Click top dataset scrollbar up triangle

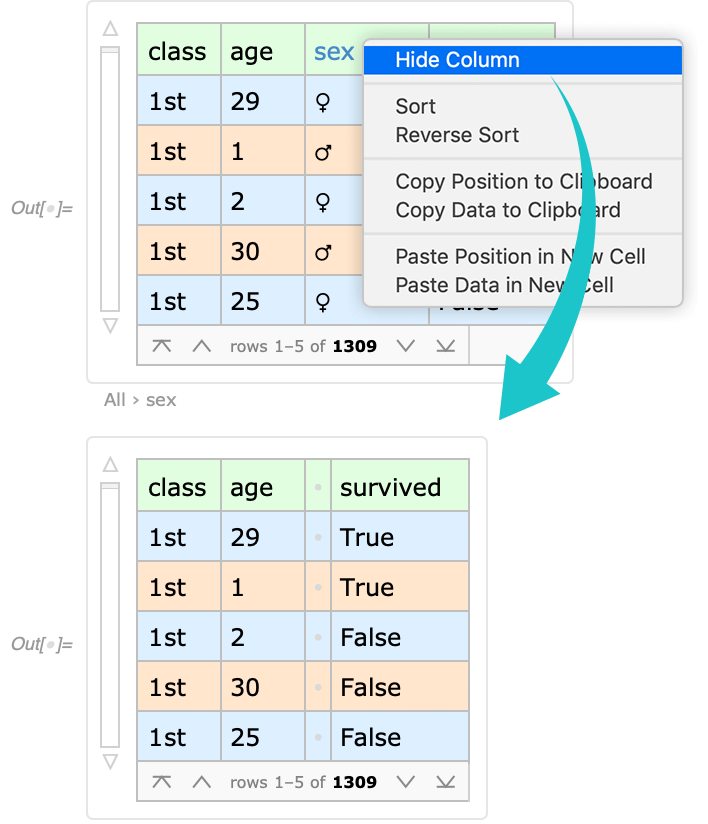pos(110,28)
